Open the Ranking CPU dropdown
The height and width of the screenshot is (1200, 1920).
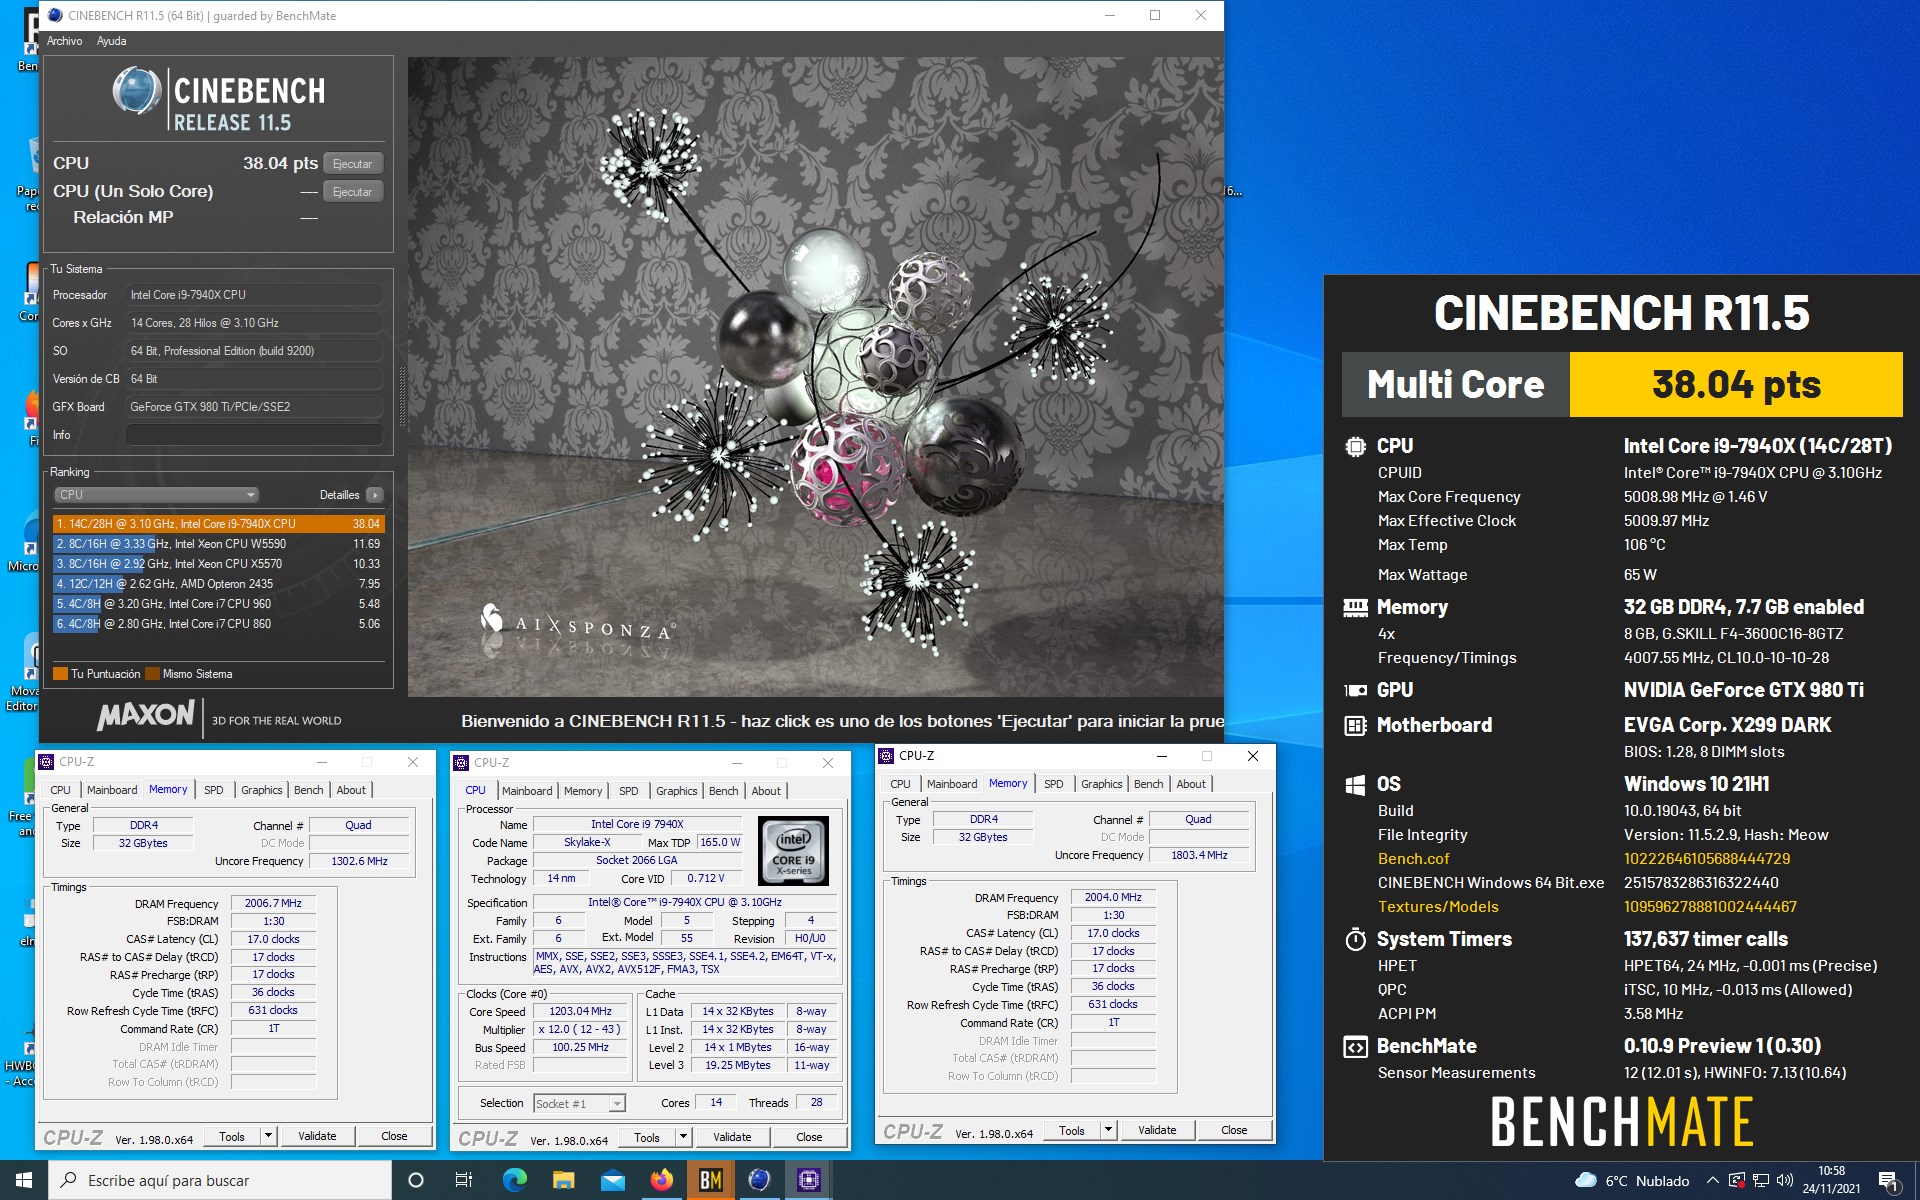[156, 495]
